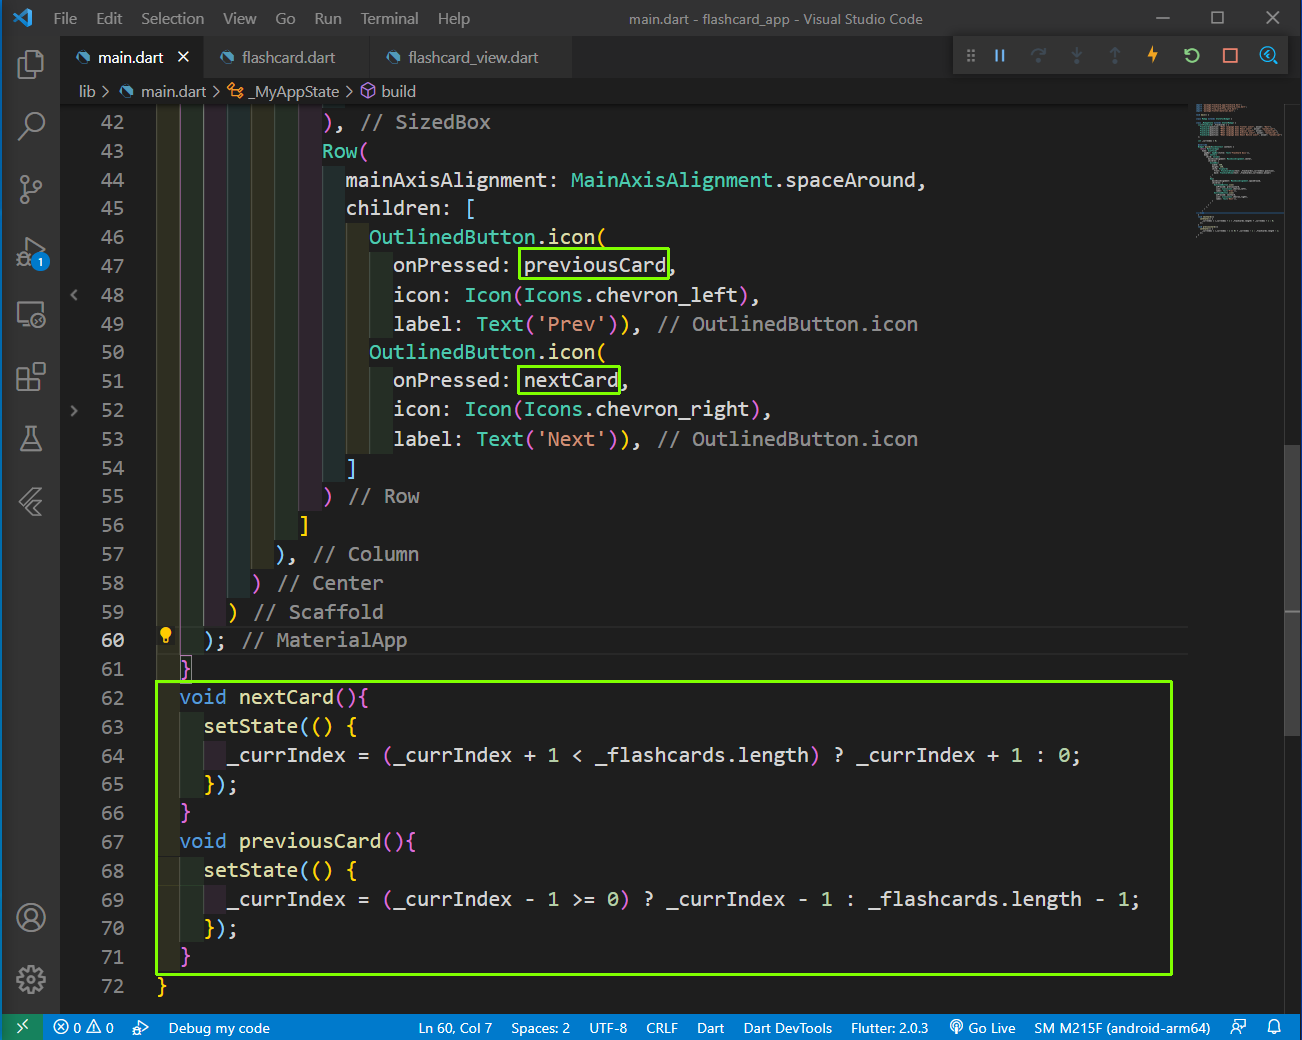
Task: Open the Go menu
Action: pos(285,18)
